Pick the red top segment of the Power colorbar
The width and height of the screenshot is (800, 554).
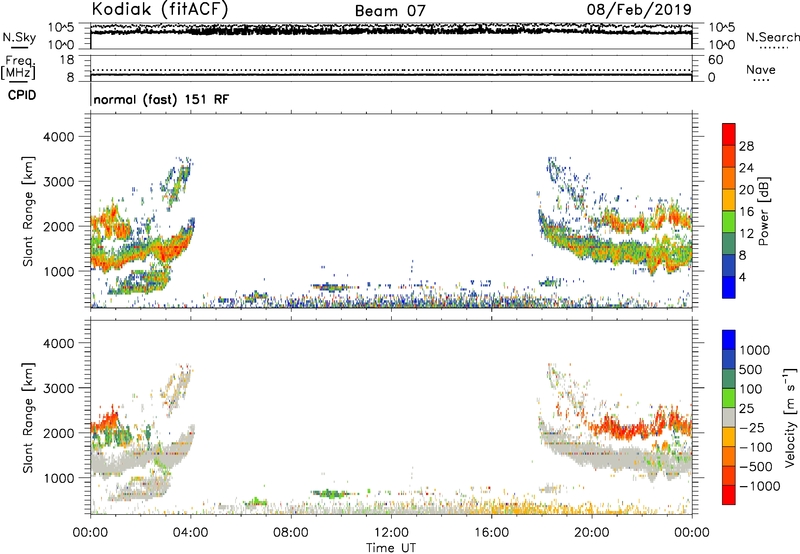coord(729,134)
